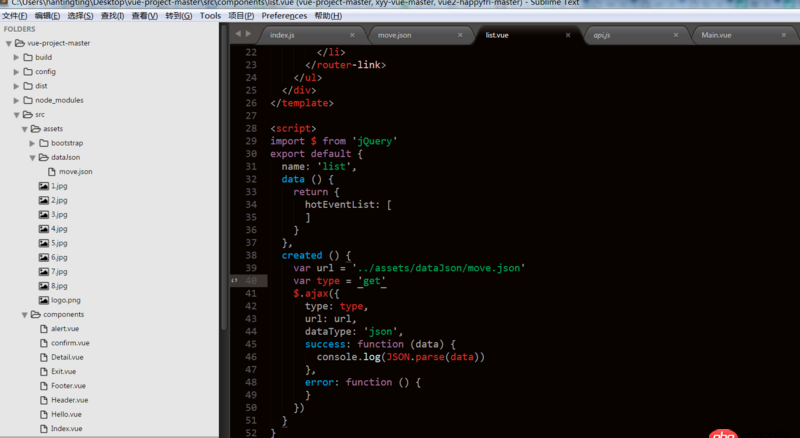Click line number 38 in the gutter
Viewport: 800px width, 438px height.
pos(251,255)
